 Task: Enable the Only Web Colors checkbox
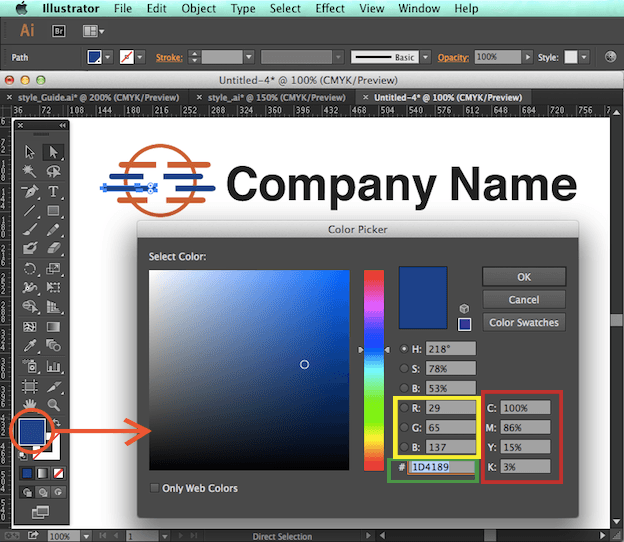pos(154,488)
